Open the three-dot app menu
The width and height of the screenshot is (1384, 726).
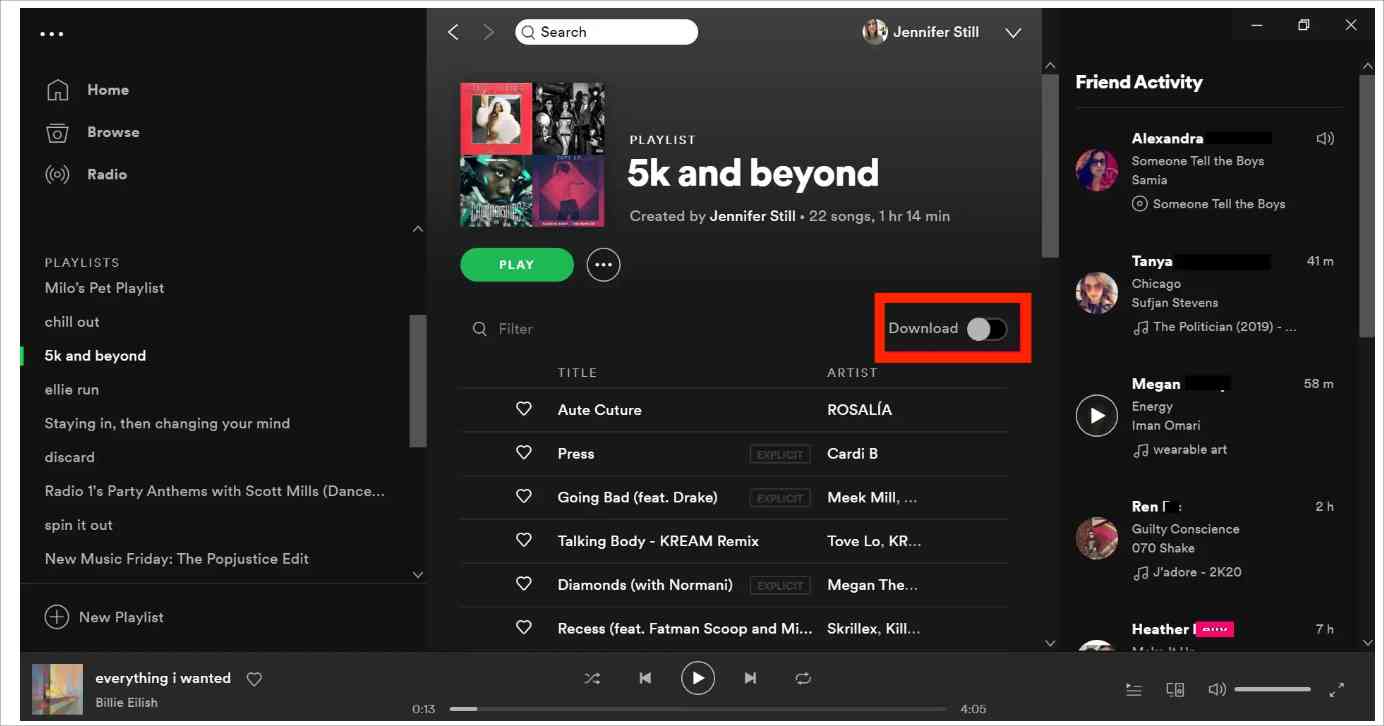[x=52, y=34]
